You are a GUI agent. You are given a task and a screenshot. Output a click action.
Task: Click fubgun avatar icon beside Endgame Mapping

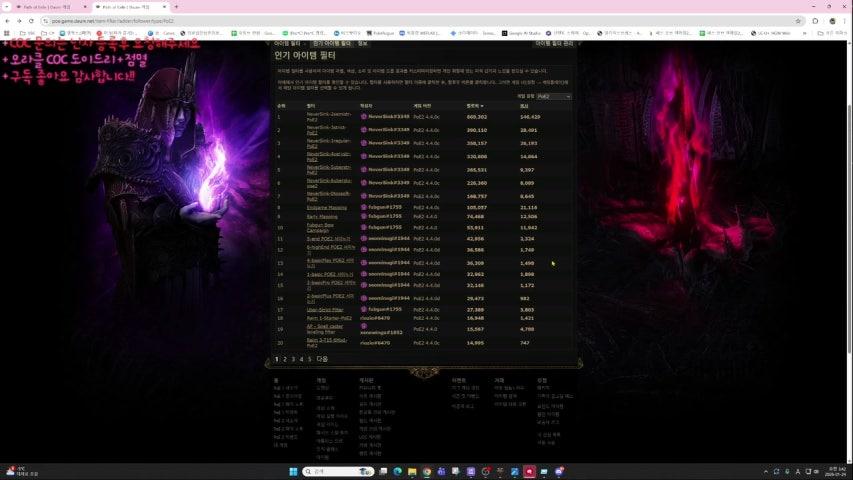[x=364, y=207]
